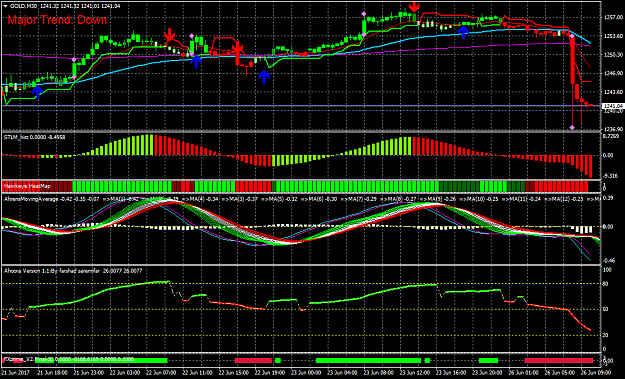This screenshot has width=625, height=379.
Task: Click the 23 Jun 08:00 time label
Action: [x=378, y=373]
